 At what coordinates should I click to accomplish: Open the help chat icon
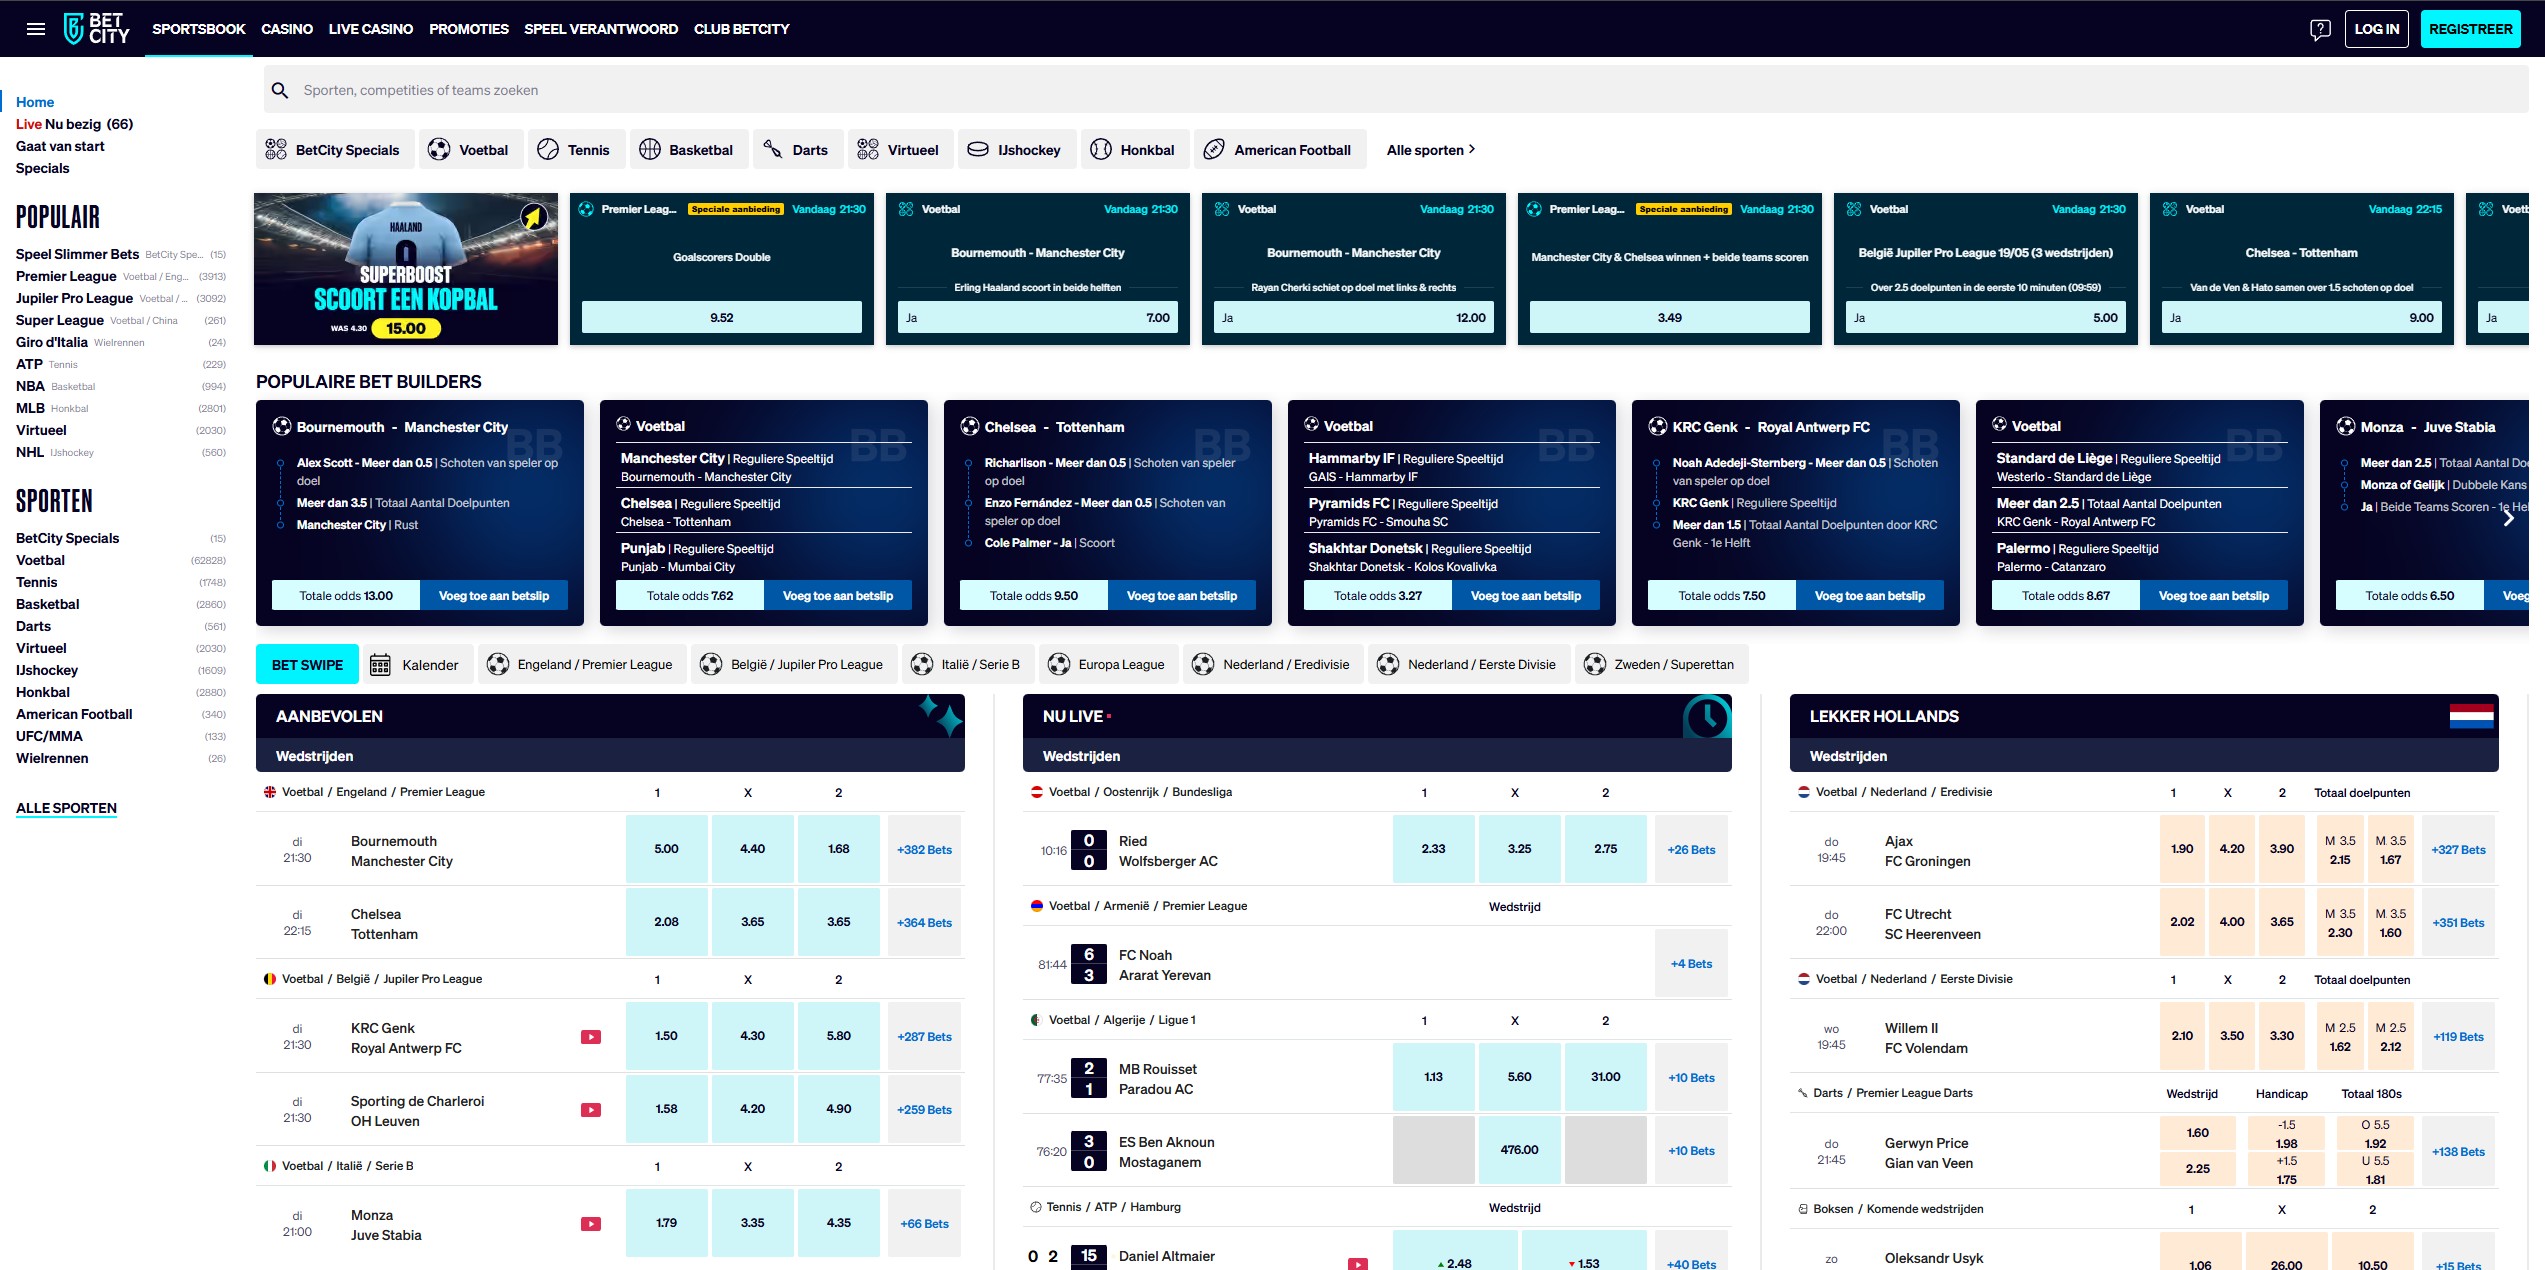[x=2320, y=29]
